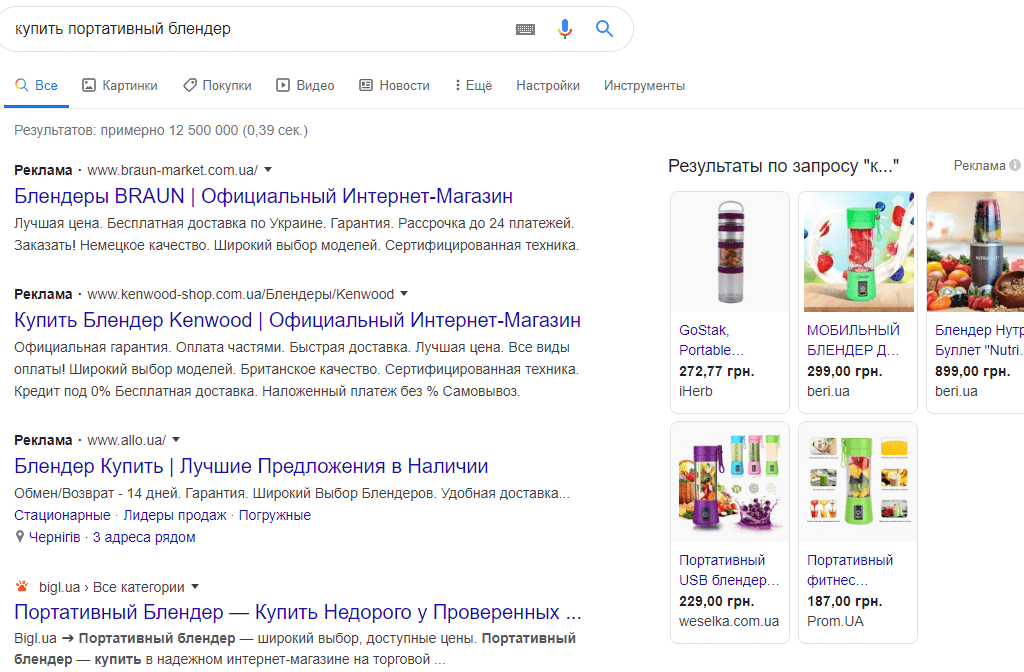Open dropdown arrow next to kenwood-shop ad URL
The image size is (1024, 672).
click(x=404, y=292)
